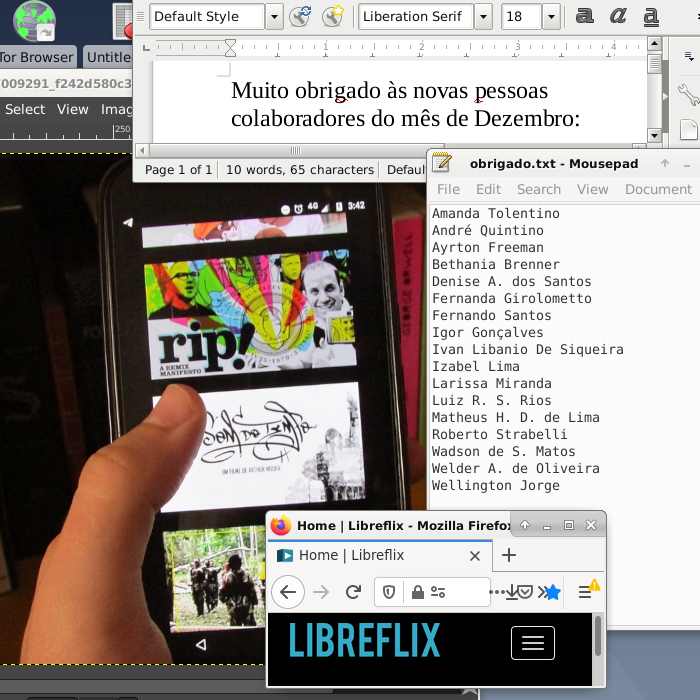Go back using Firefox's back arrow
This screenshot has width=700, height=700.
[x=288, y=592]
